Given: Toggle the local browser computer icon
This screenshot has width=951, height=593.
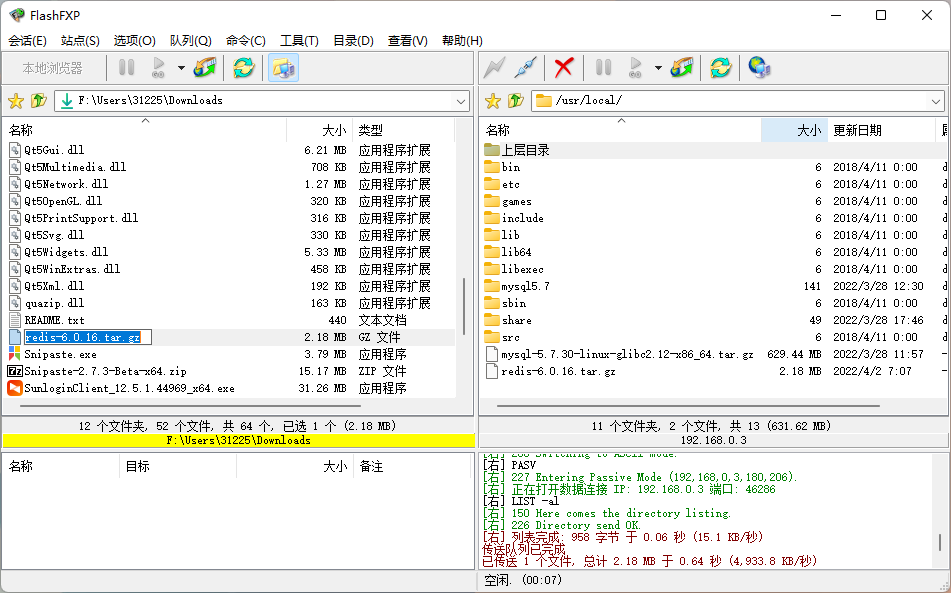Looking at the screenshot, I should (x=283, y=67).
